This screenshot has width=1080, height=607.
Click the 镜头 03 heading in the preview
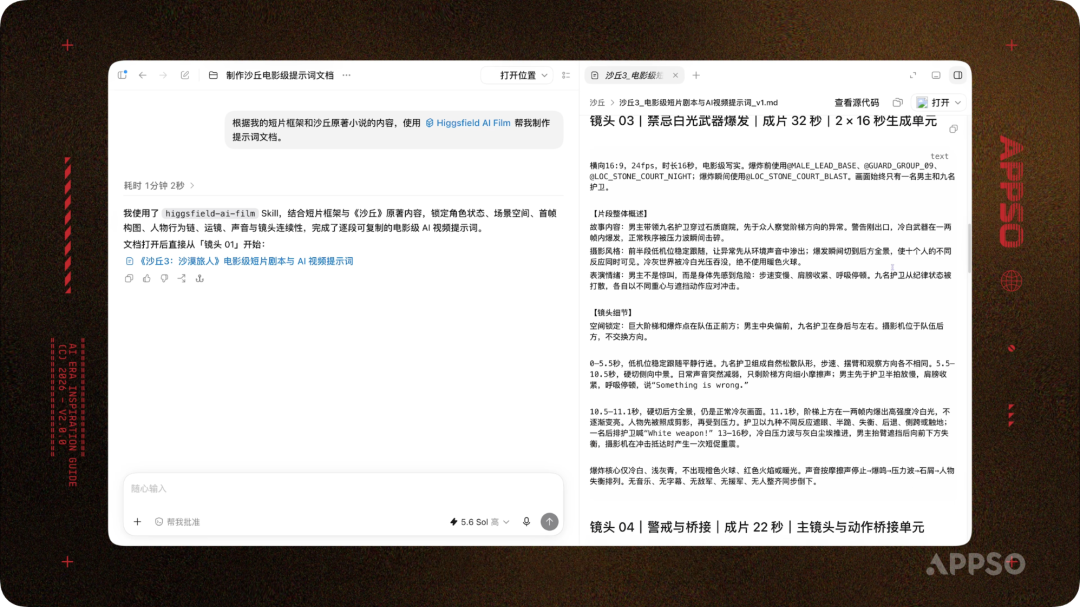point(763,121)
